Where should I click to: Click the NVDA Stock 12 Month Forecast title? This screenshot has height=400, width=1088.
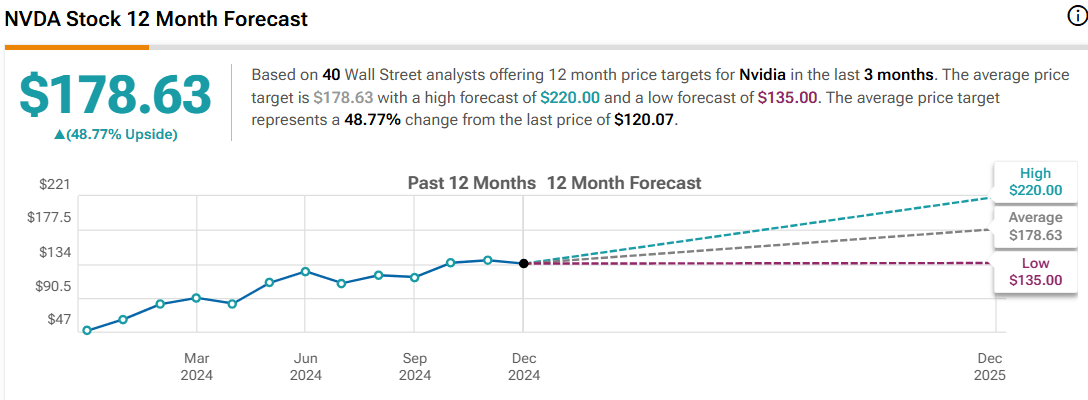(156, 19)
